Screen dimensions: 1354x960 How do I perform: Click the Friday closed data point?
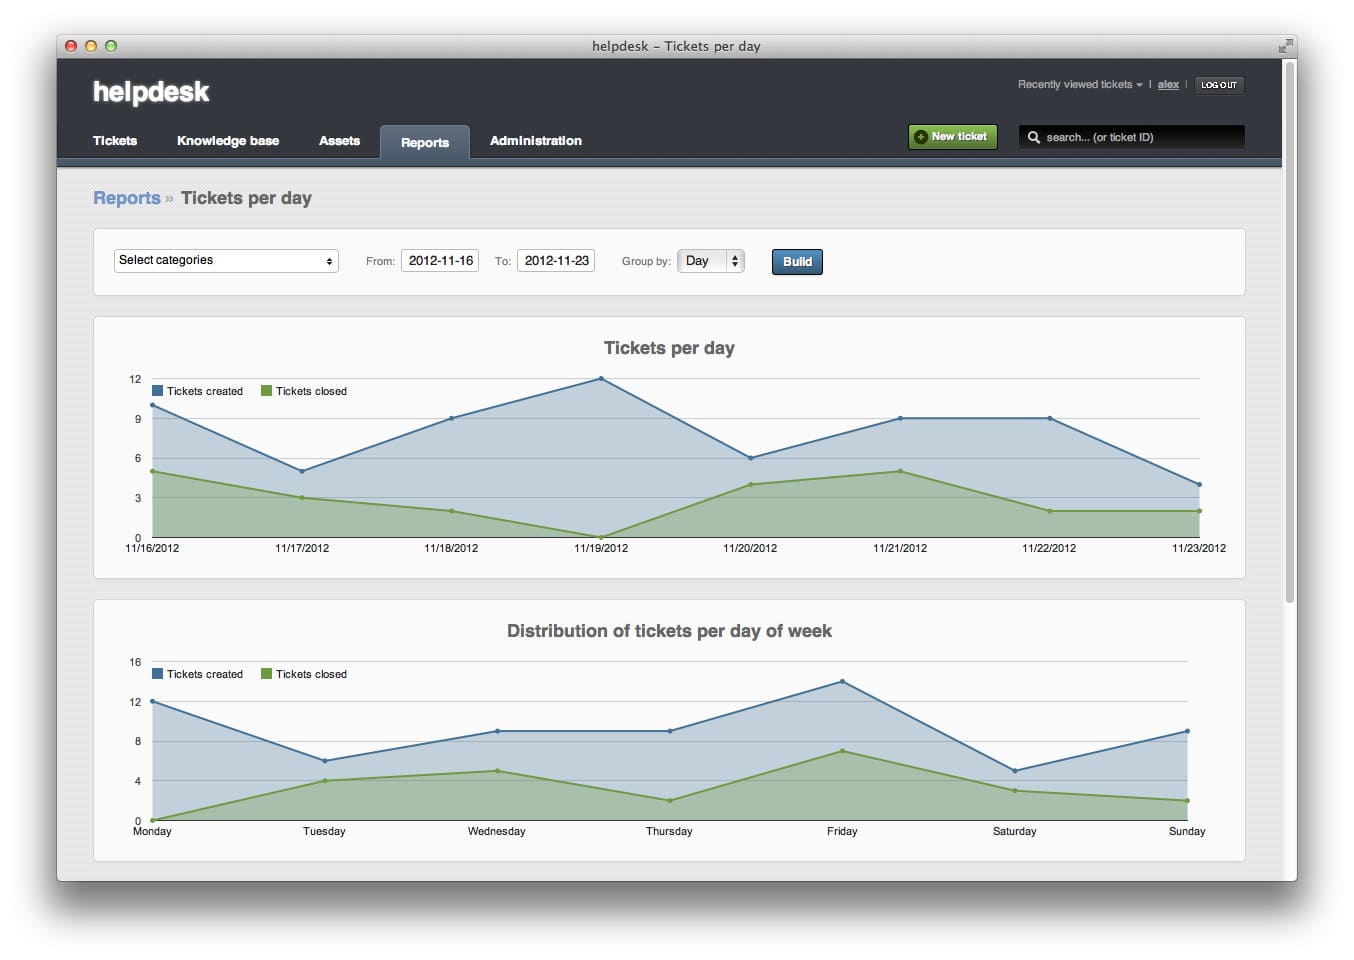point(842,751)
